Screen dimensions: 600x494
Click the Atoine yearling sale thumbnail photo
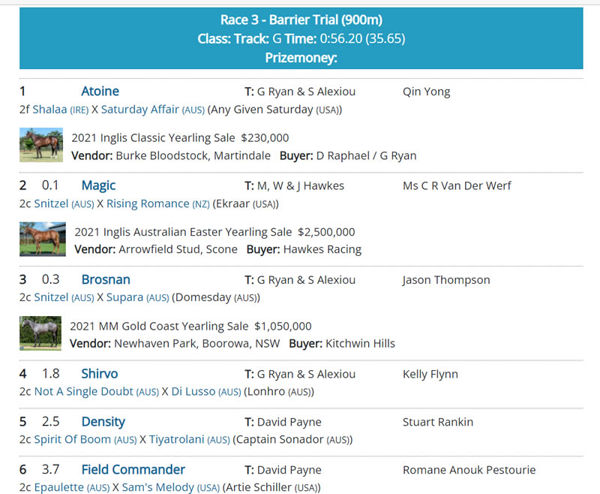(x=41, y=146)
